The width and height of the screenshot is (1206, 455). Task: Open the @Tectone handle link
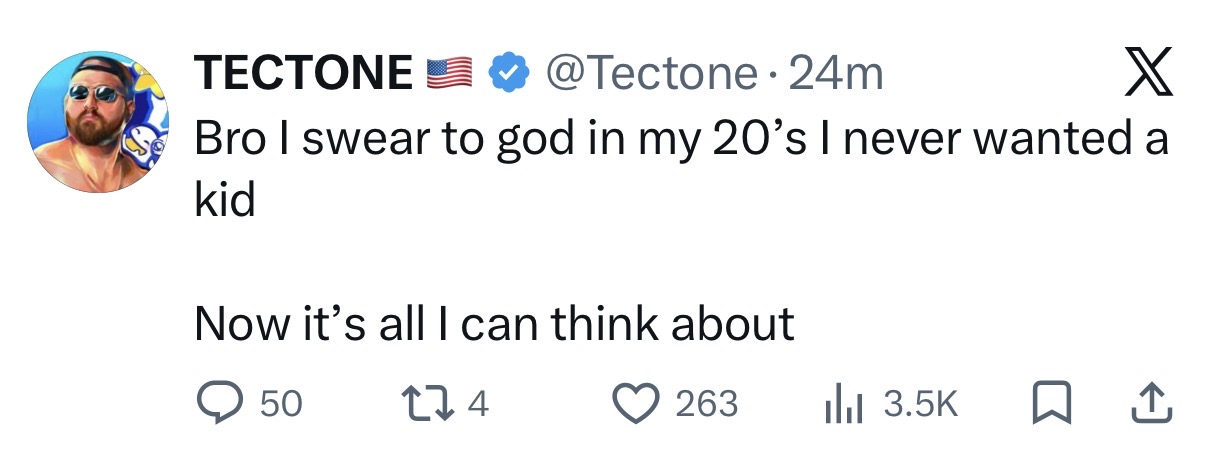click(650, 73)
